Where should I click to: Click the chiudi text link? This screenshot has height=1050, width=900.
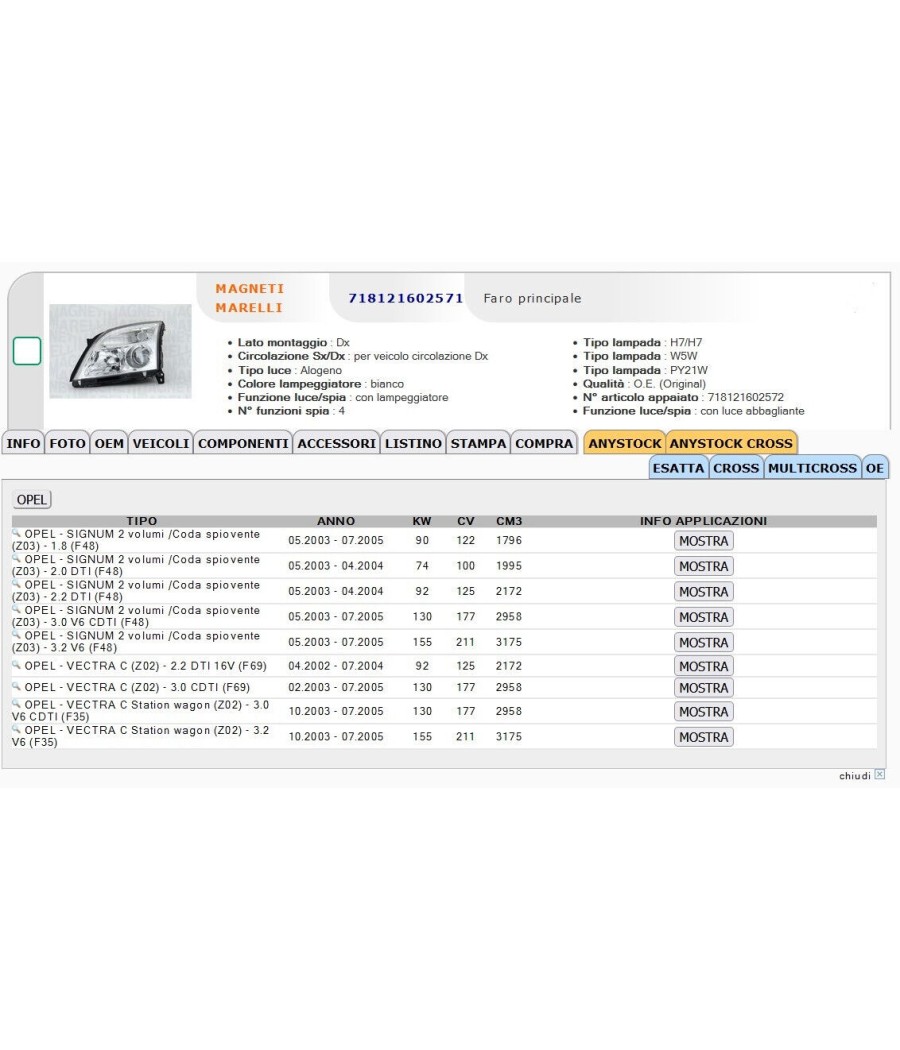[855, 775]
